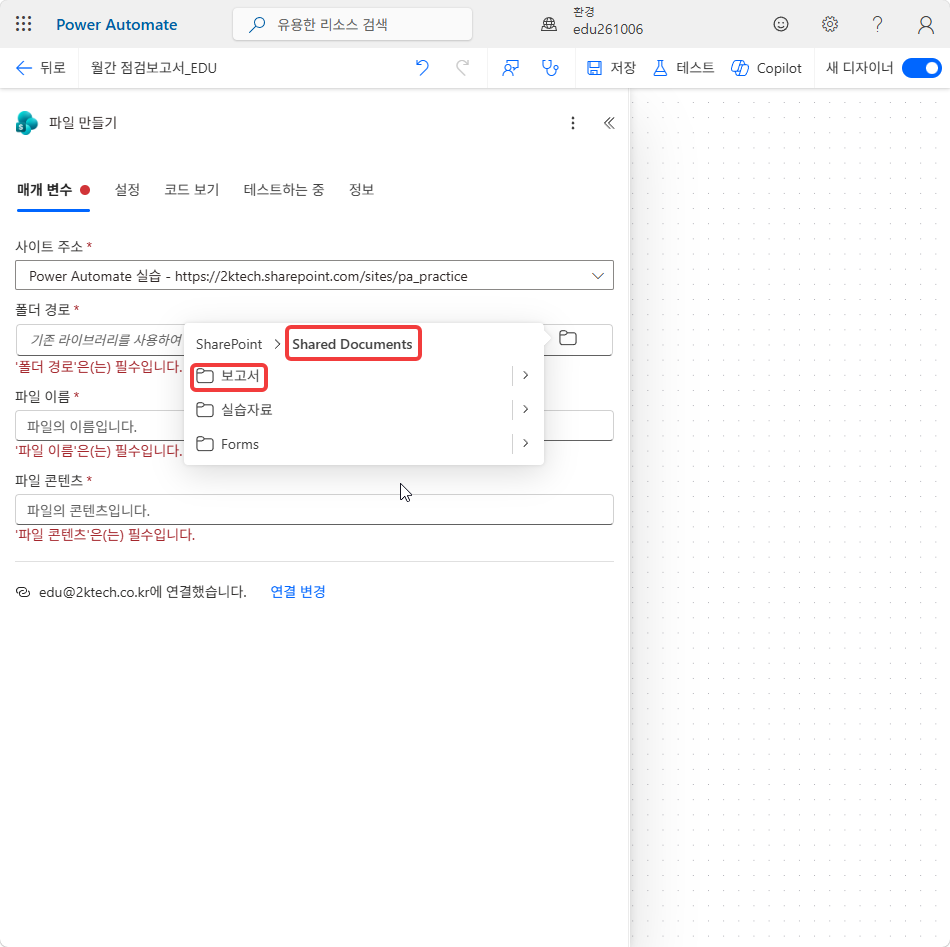Go back with the 뒤로 button
This screenshot has width=950, height=947.
click(41, 68)
